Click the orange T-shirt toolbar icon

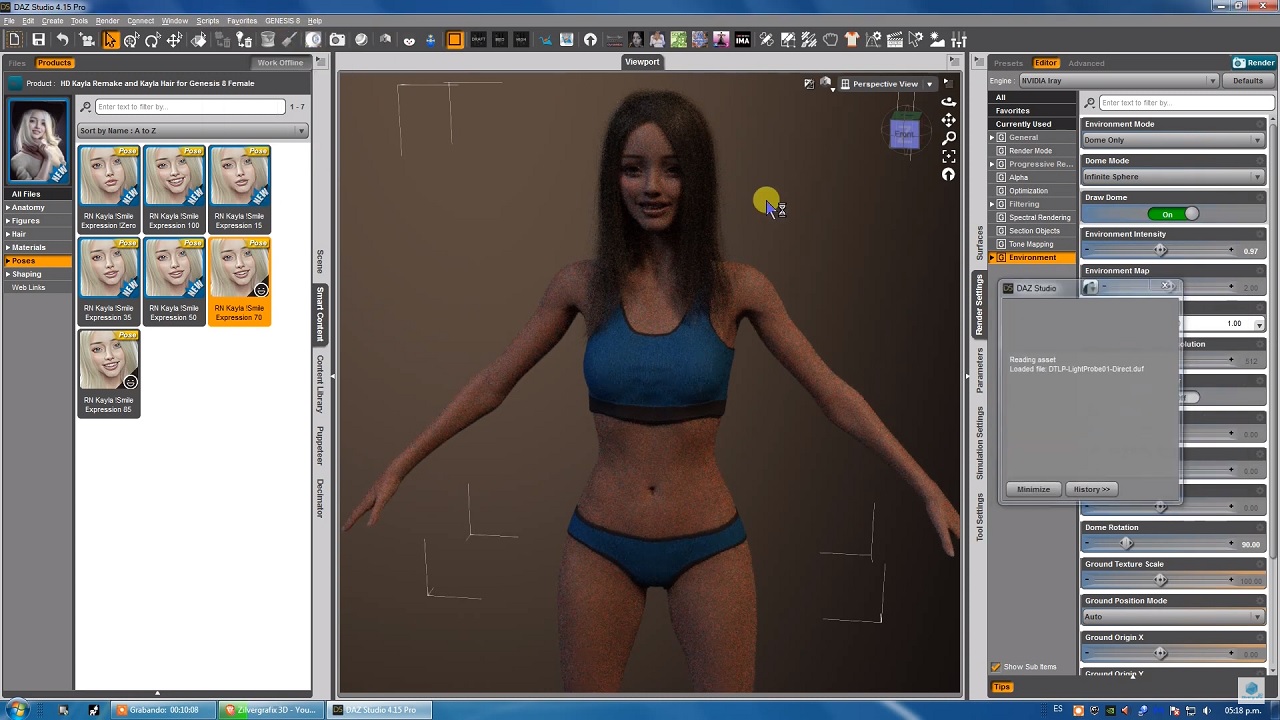pos(851,40)
